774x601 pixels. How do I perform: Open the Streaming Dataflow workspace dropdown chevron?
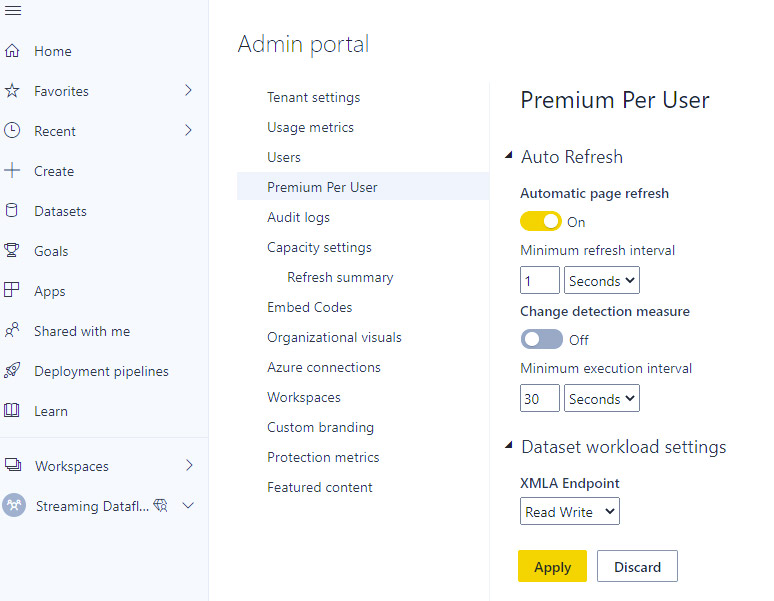(188, 505)
